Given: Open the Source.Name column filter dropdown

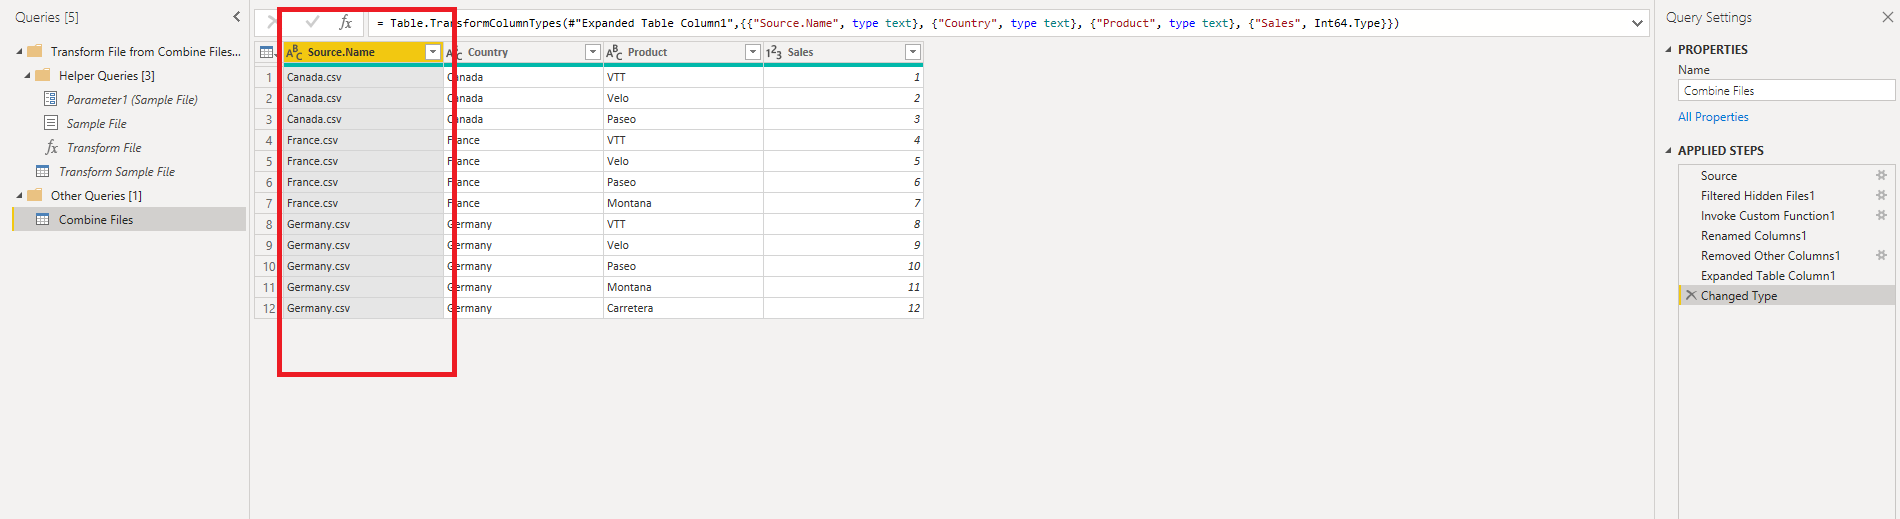Looking at the screenshot, I should pos(432,52).
